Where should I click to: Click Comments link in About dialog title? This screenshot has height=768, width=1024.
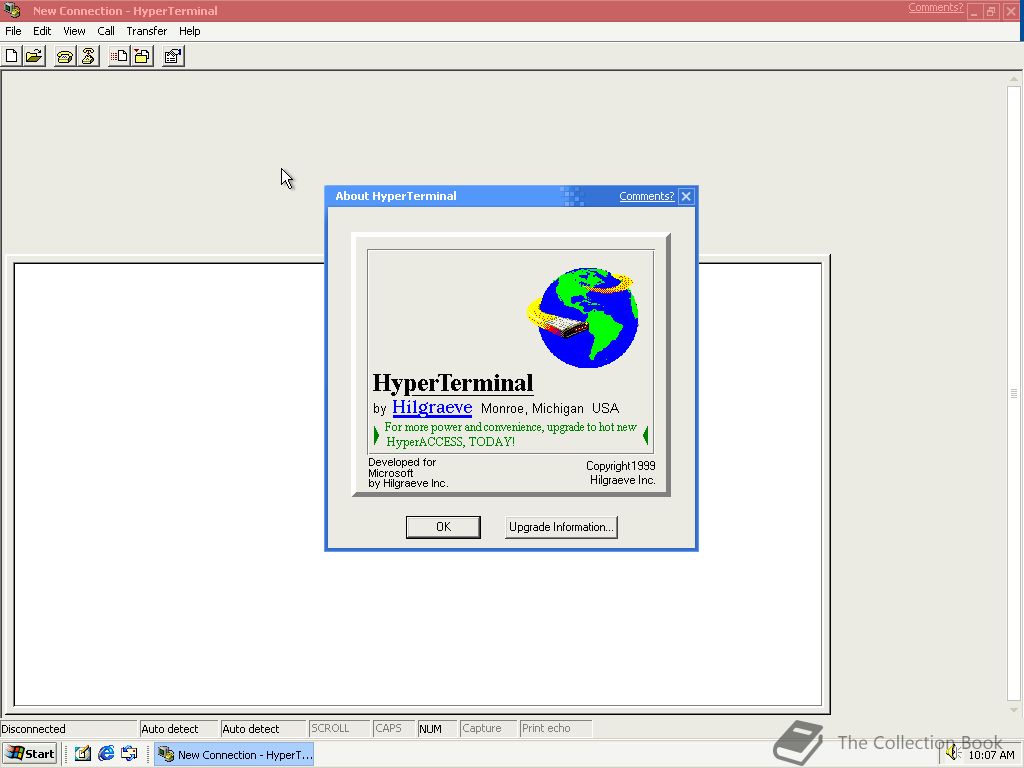[646, 196]
